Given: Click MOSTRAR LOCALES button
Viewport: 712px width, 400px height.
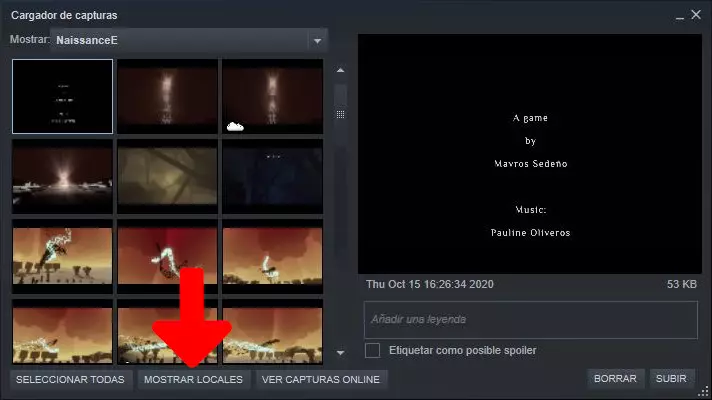Looking at the screenshot, I should 193,380.
